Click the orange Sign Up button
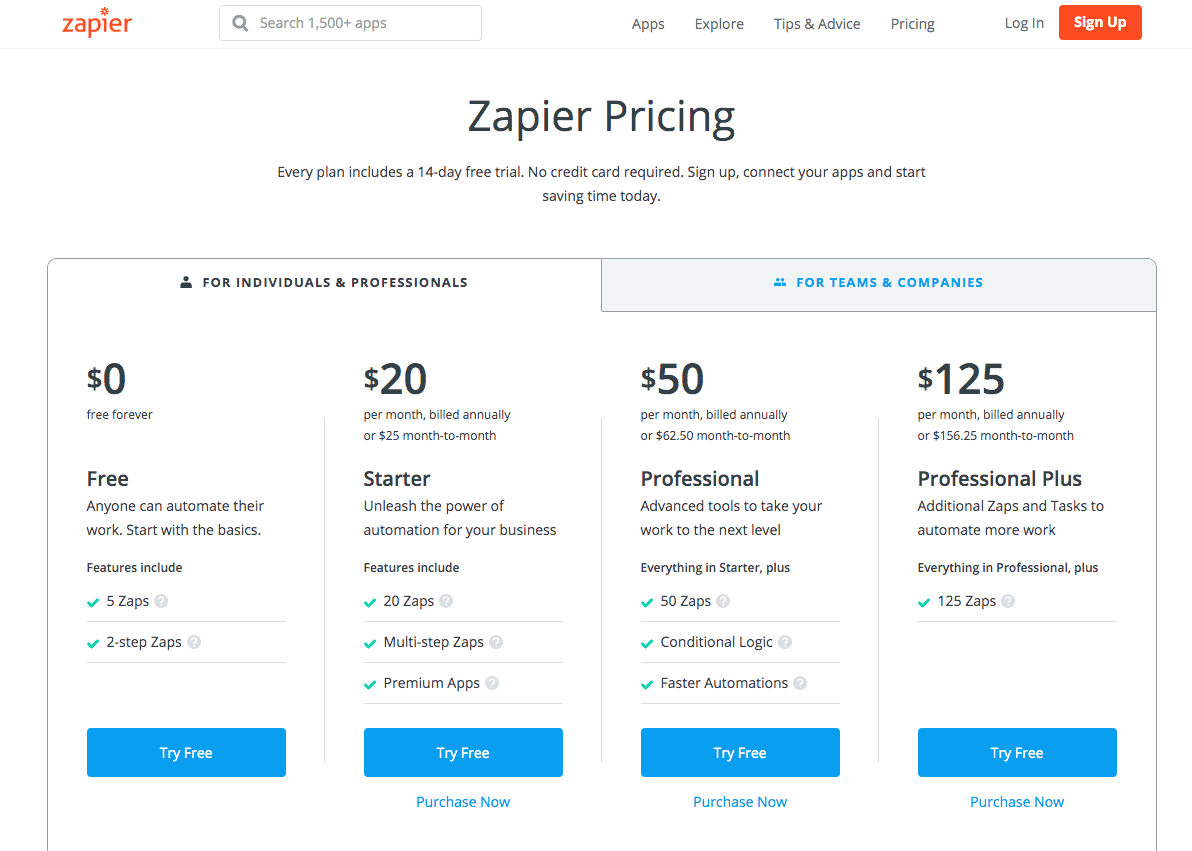 click(1100, 21)
